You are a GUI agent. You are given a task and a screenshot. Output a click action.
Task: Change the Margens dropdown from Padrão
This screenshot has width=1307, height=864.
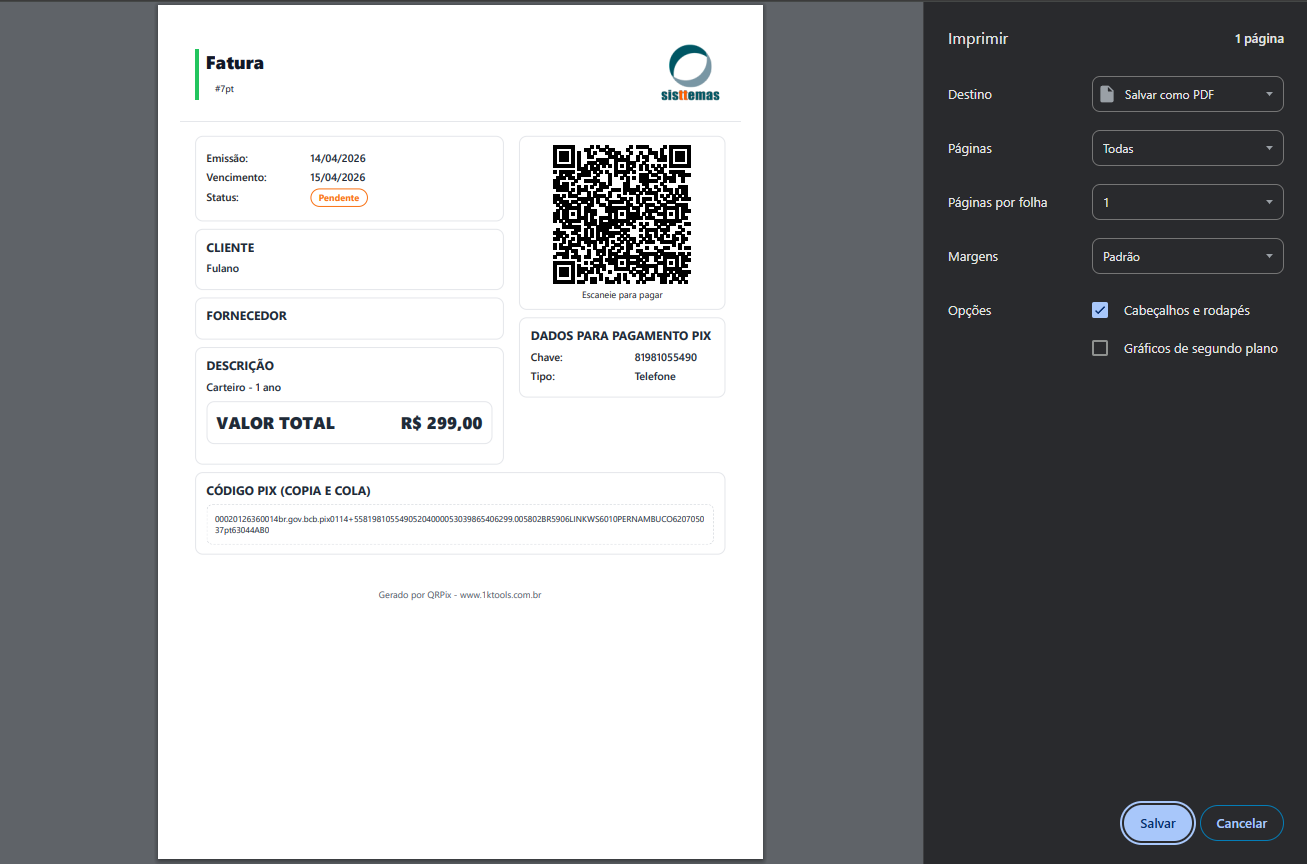point(1186,256)
